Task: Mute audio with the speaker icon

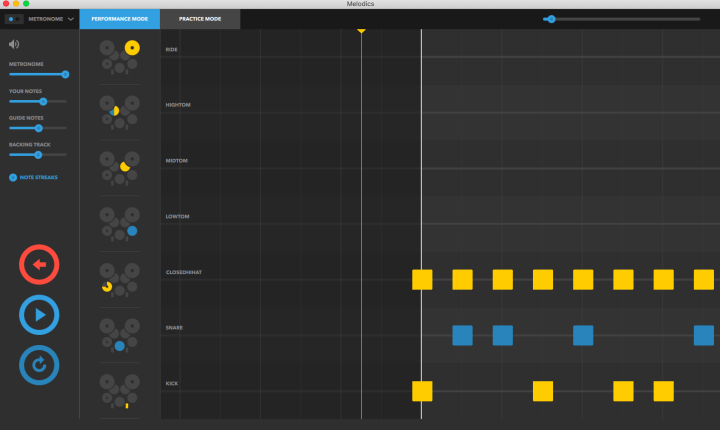Action: [14, 44]
